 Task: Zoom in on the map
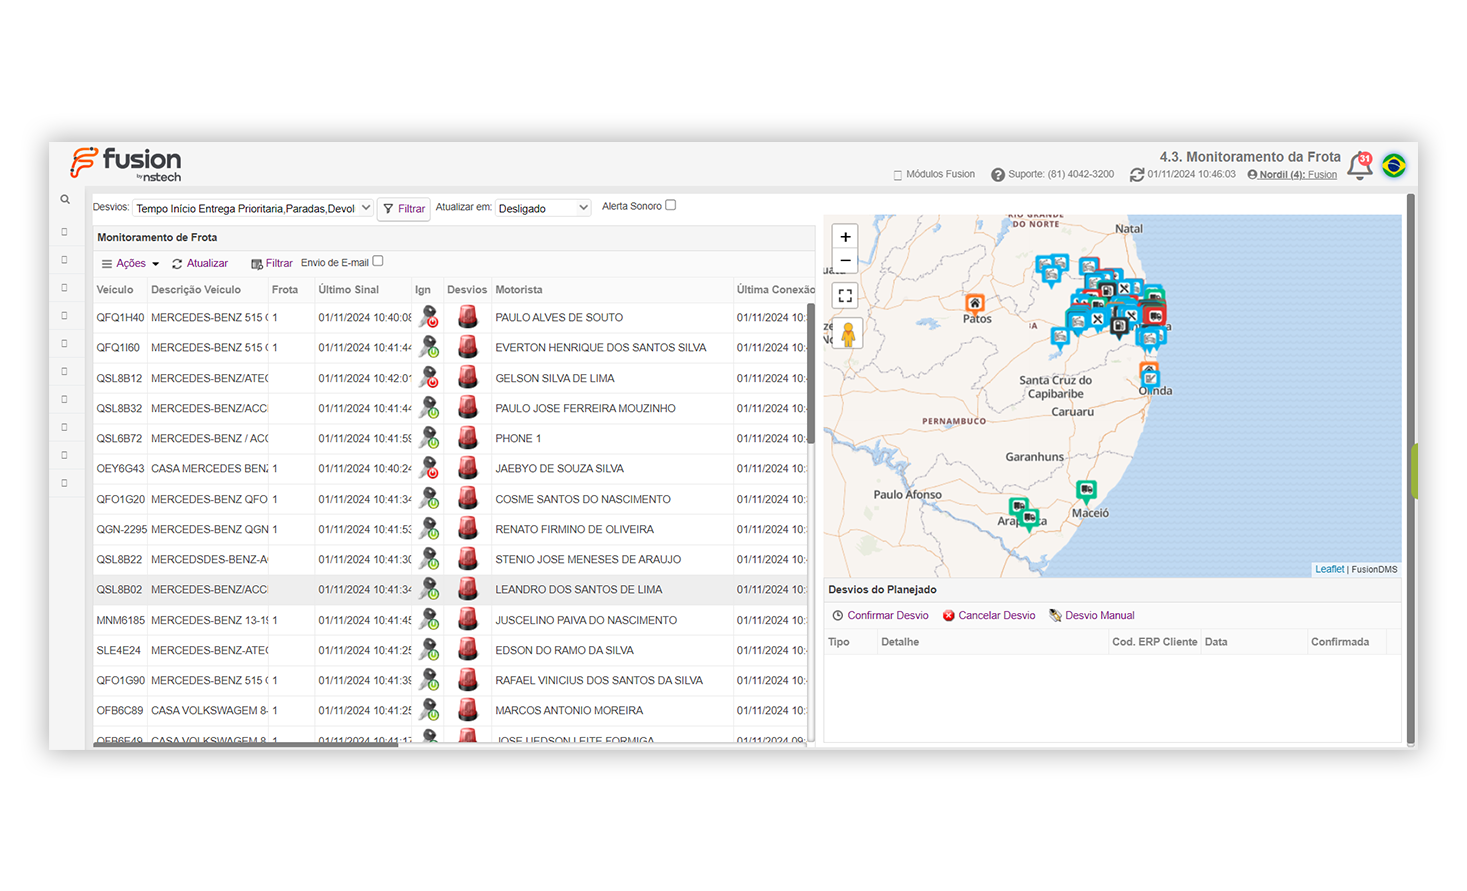[x=845, y=237]
